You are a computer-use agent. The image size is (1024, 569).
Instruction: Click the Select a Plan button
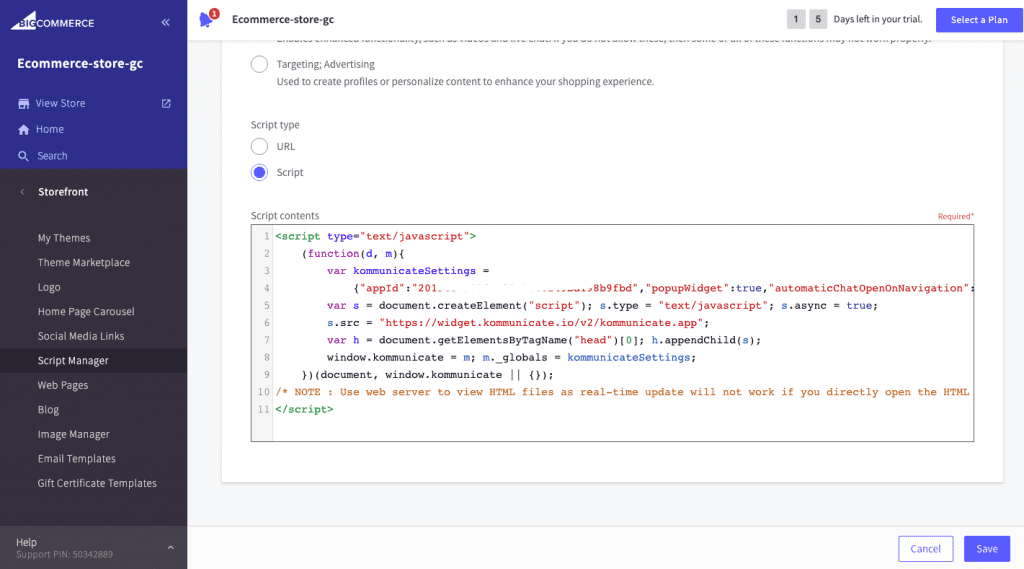(979, 20)
